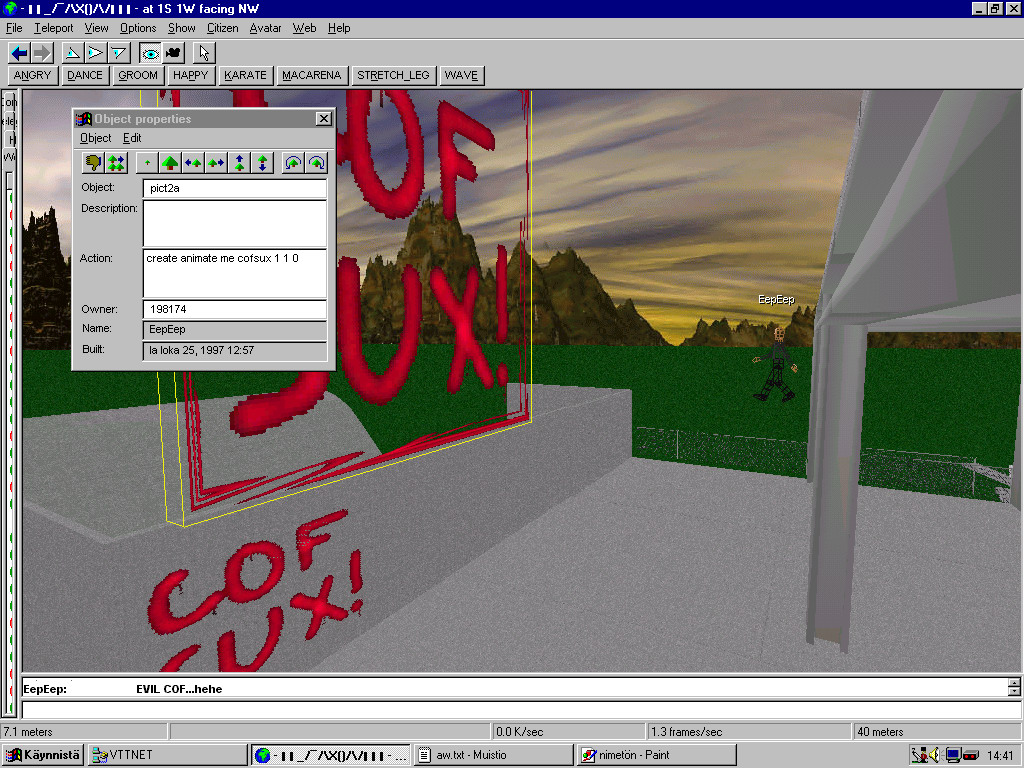Move object left with arrow-tree icon
1024x768 pixels.
tap(193, 162)
